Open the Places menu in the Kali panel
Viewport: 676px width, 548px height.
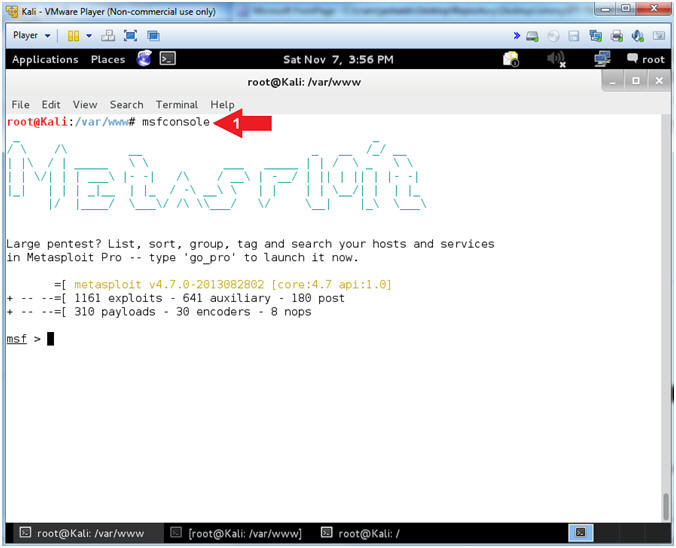tap(108, 59)
